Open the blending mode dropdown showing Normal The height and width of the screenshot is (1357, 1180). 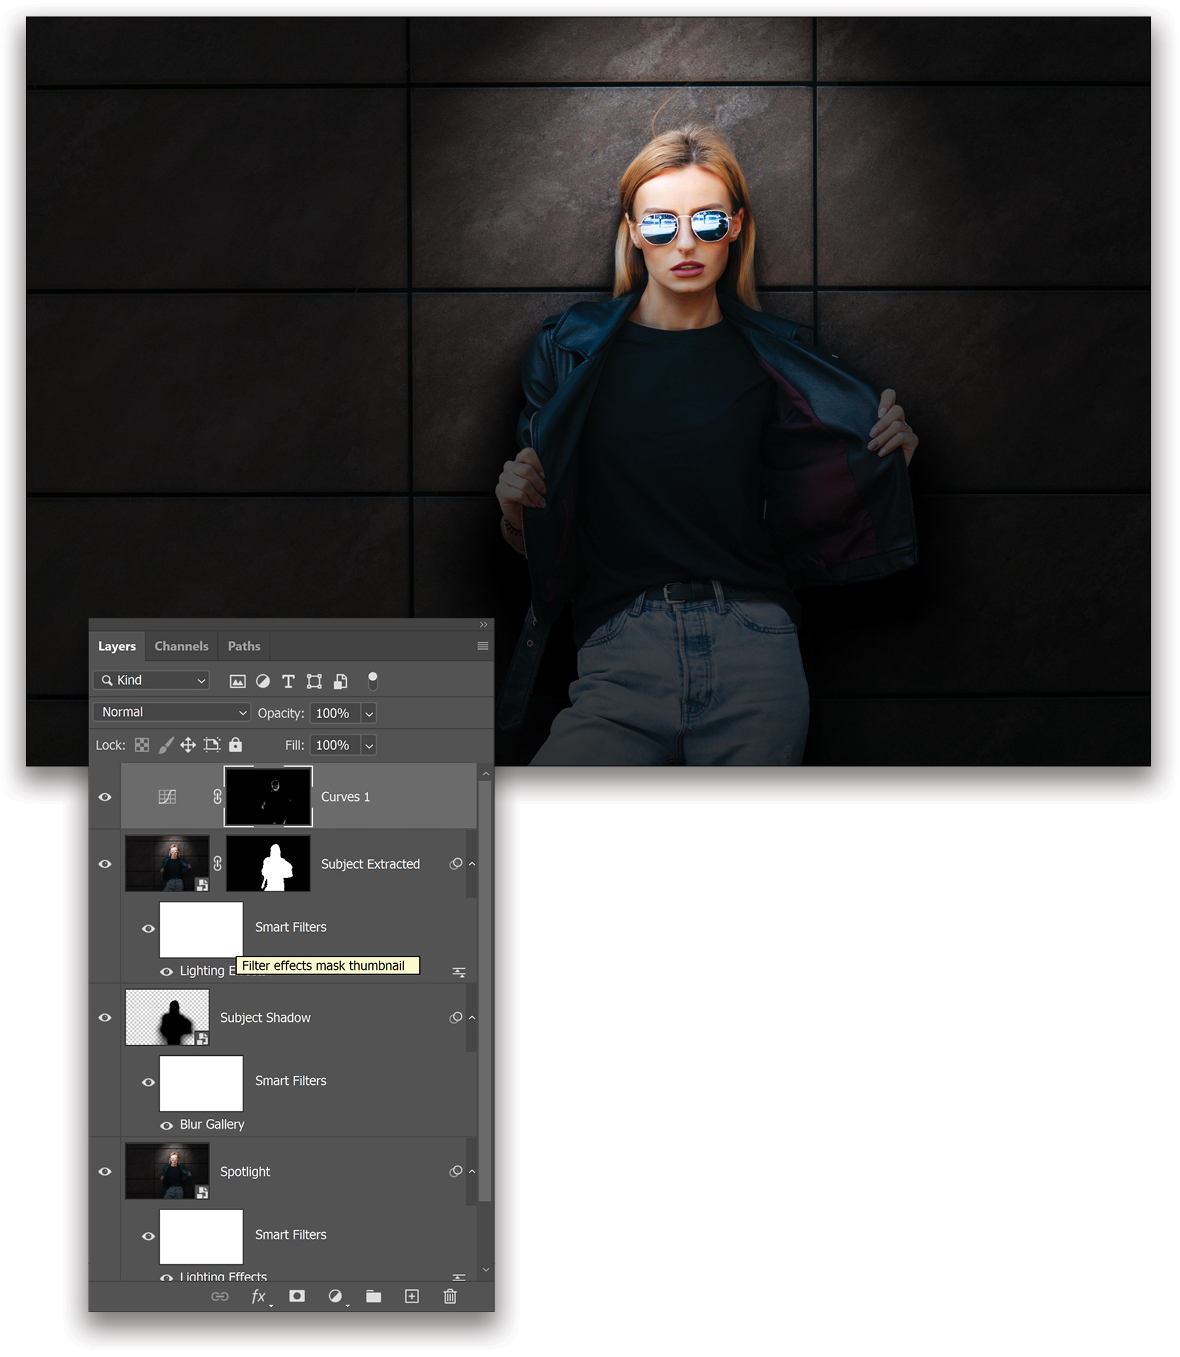pyautogui.click(x=170, y=712)
